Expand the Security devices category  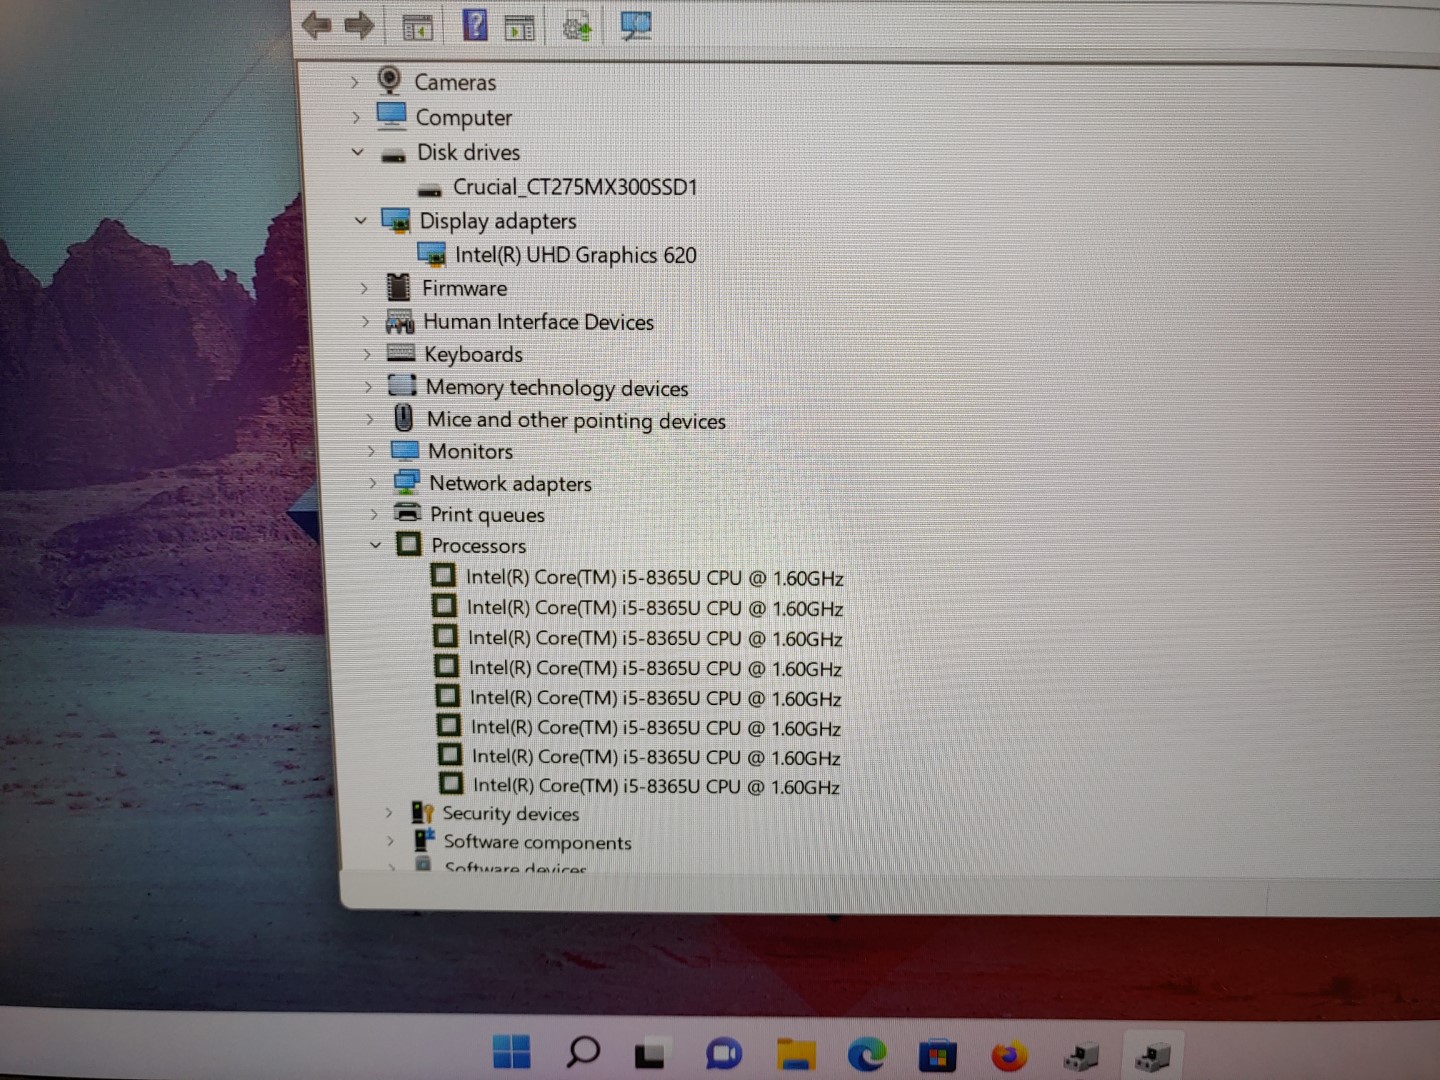388,813
